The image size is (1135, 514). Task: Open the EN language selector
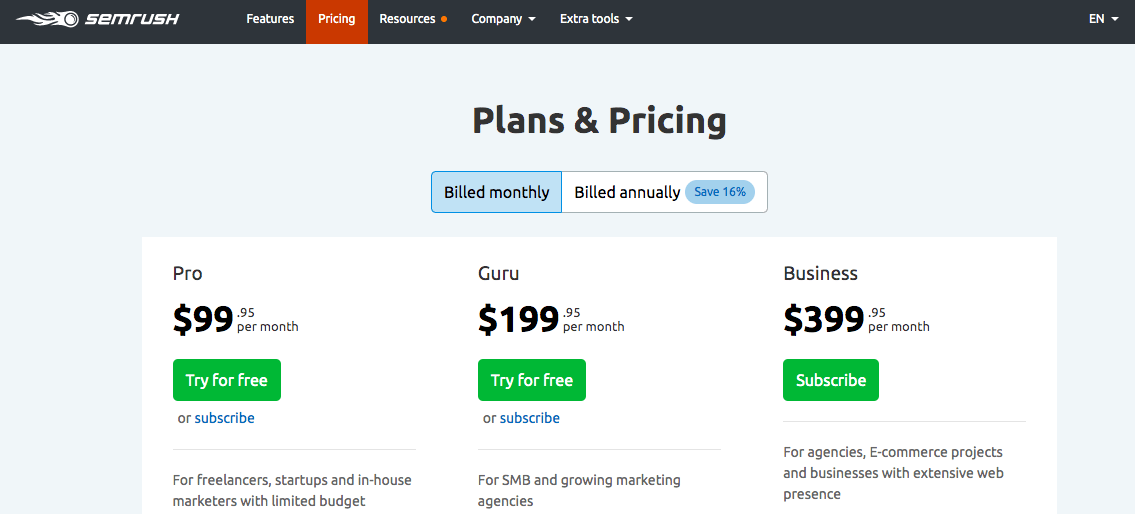(1103, 19)
